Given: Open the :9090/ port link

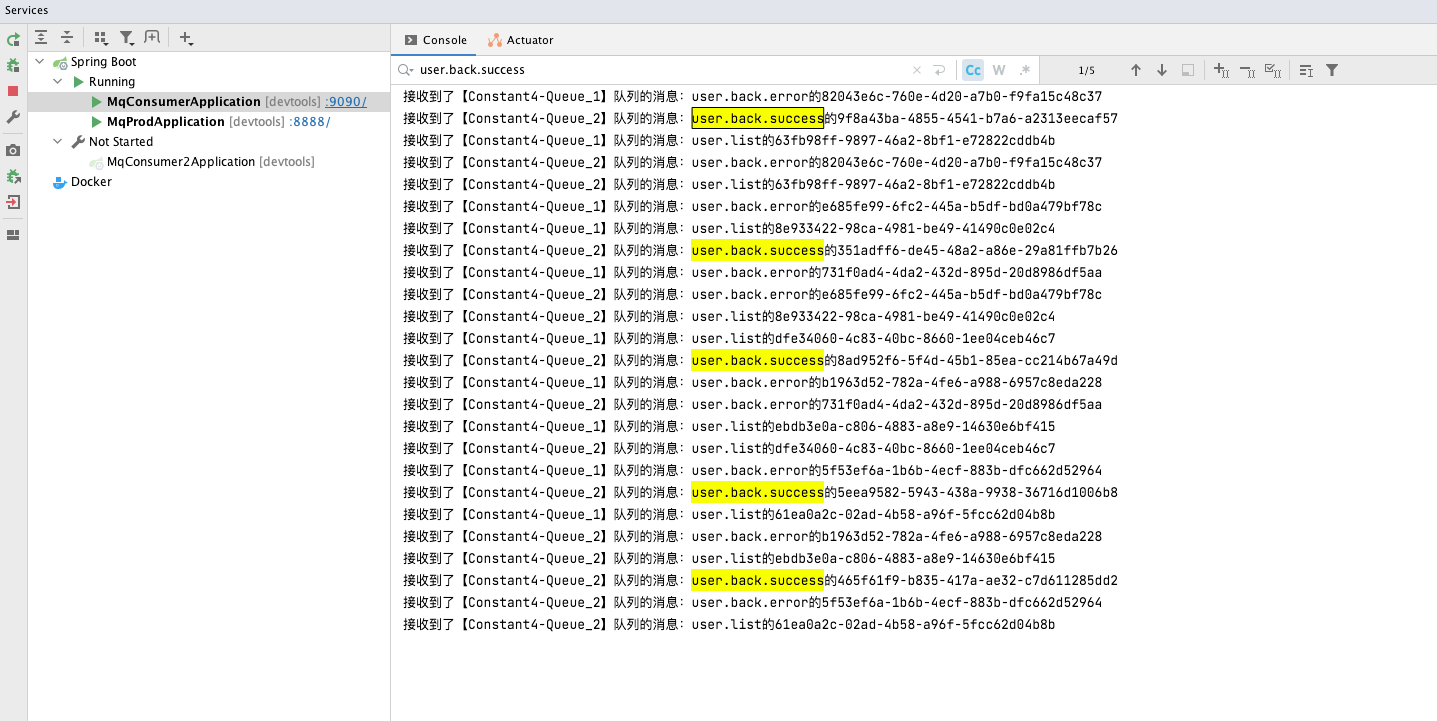Looking at the screenshot, I should click(346, 102).
